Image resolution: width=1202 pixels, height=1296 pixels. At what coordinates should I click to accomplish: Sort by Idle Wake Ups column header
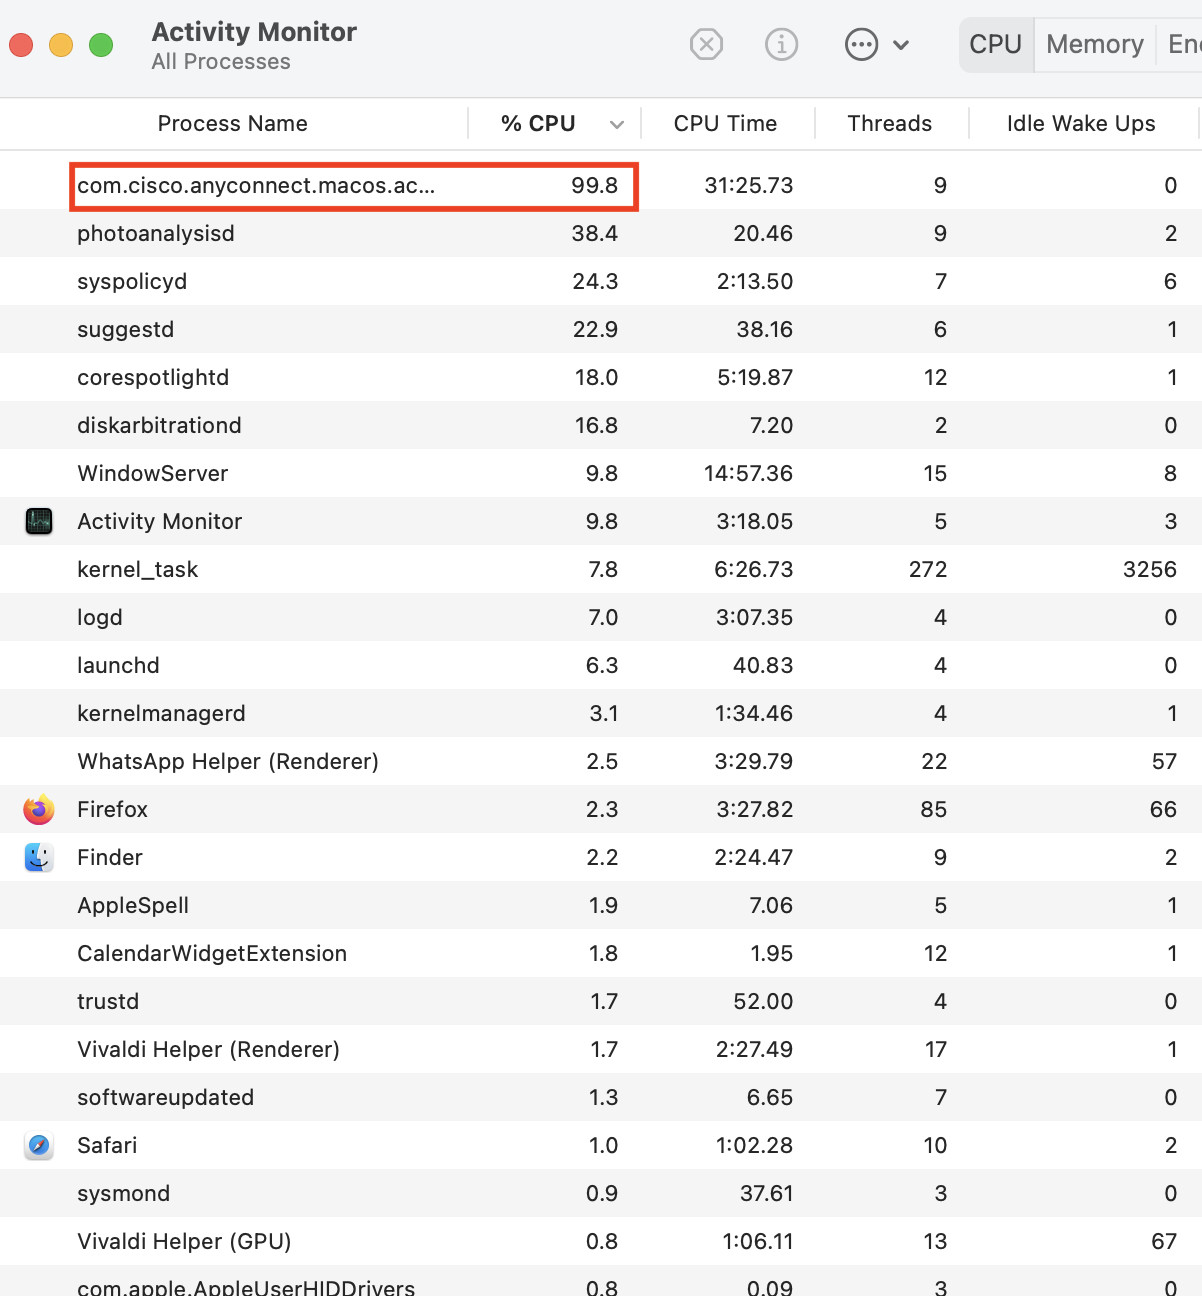(1080, 123)
